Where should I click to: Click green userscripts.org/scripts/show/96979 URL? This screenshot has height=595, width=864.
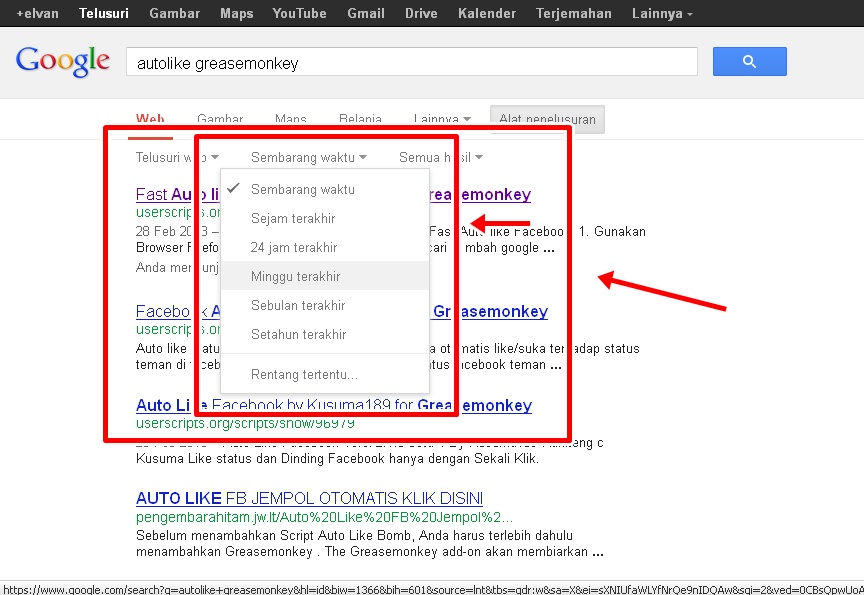[x=245, y=423]
